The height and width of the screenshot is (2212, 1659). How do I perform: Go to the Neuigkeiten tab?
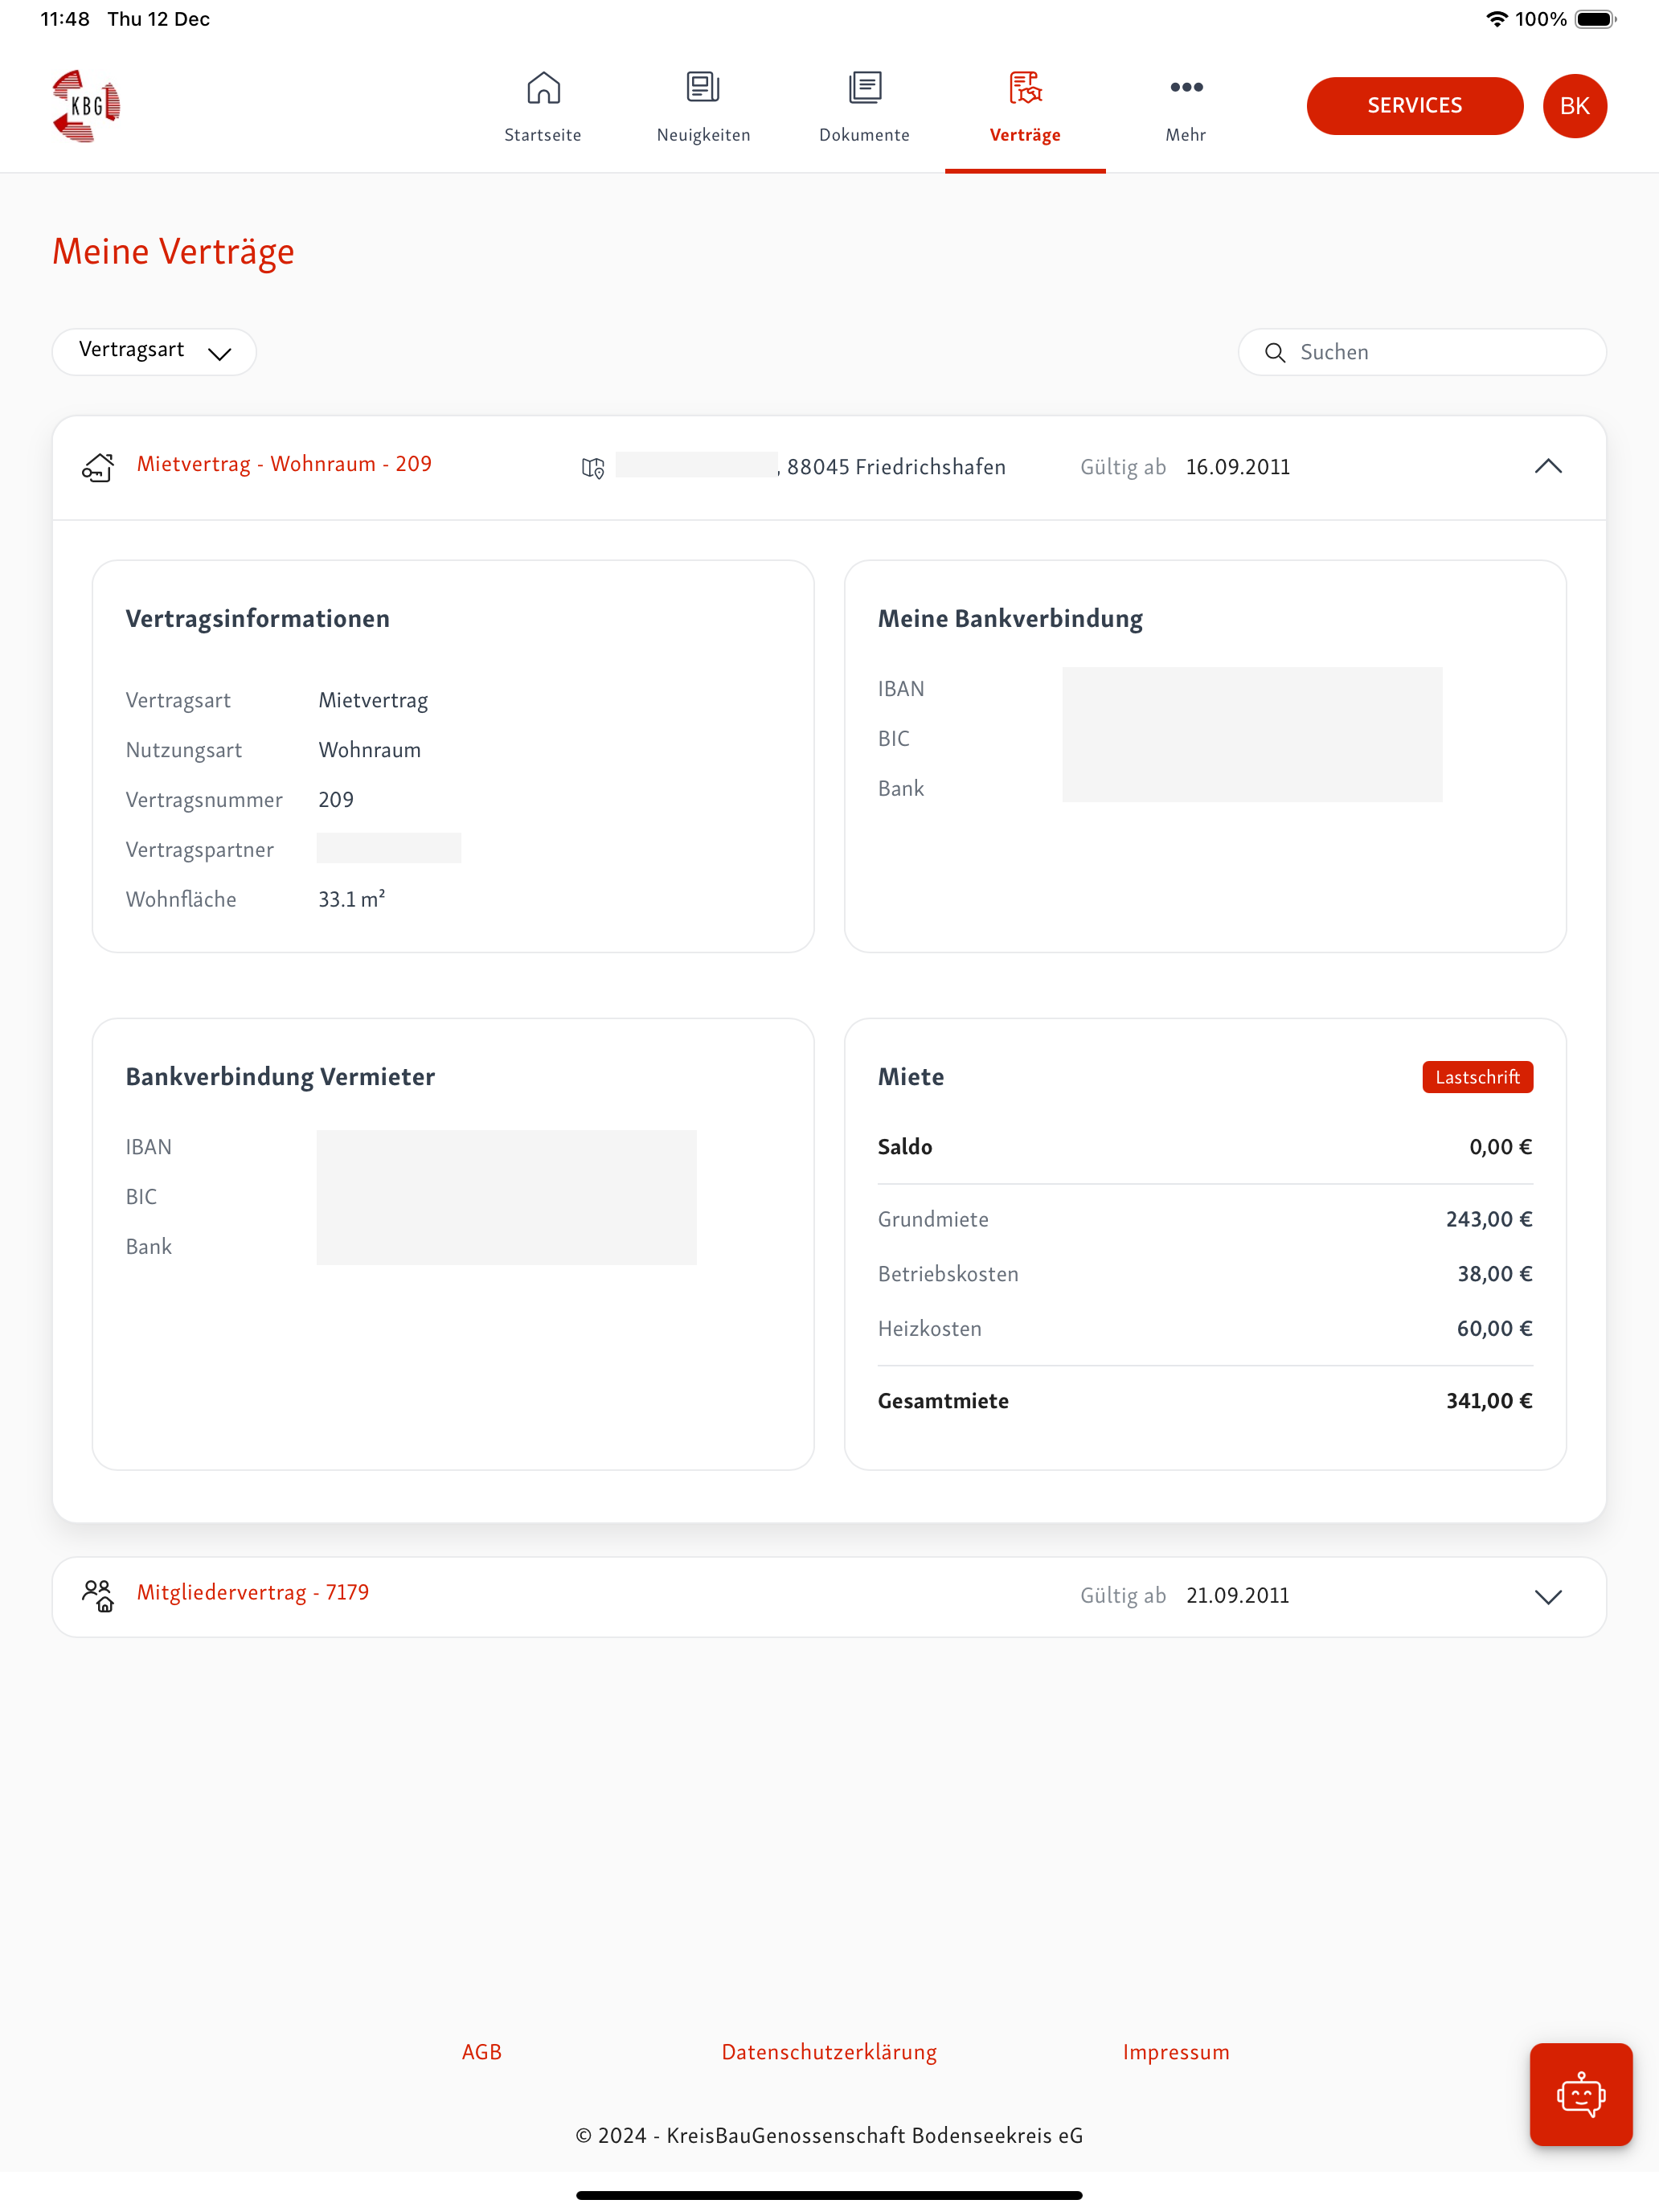pos(703,135)
